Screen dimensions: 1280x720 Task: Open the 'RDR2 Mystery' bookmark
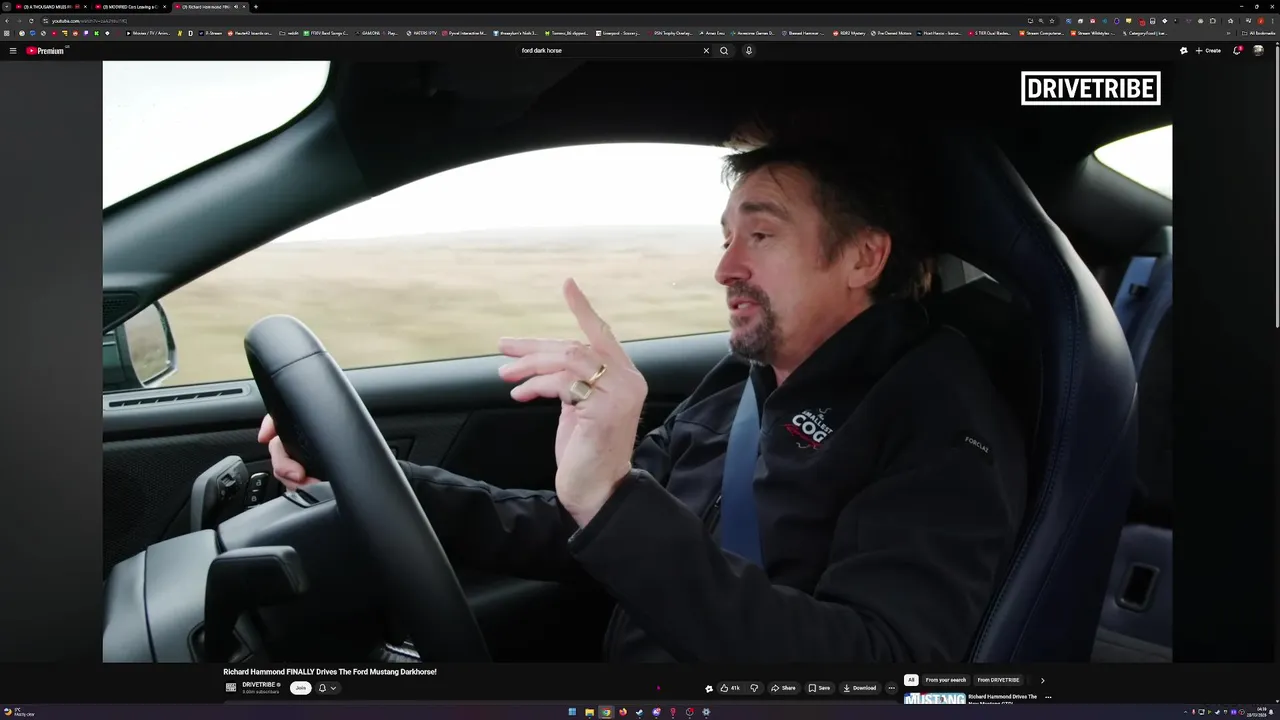point(849,33)
